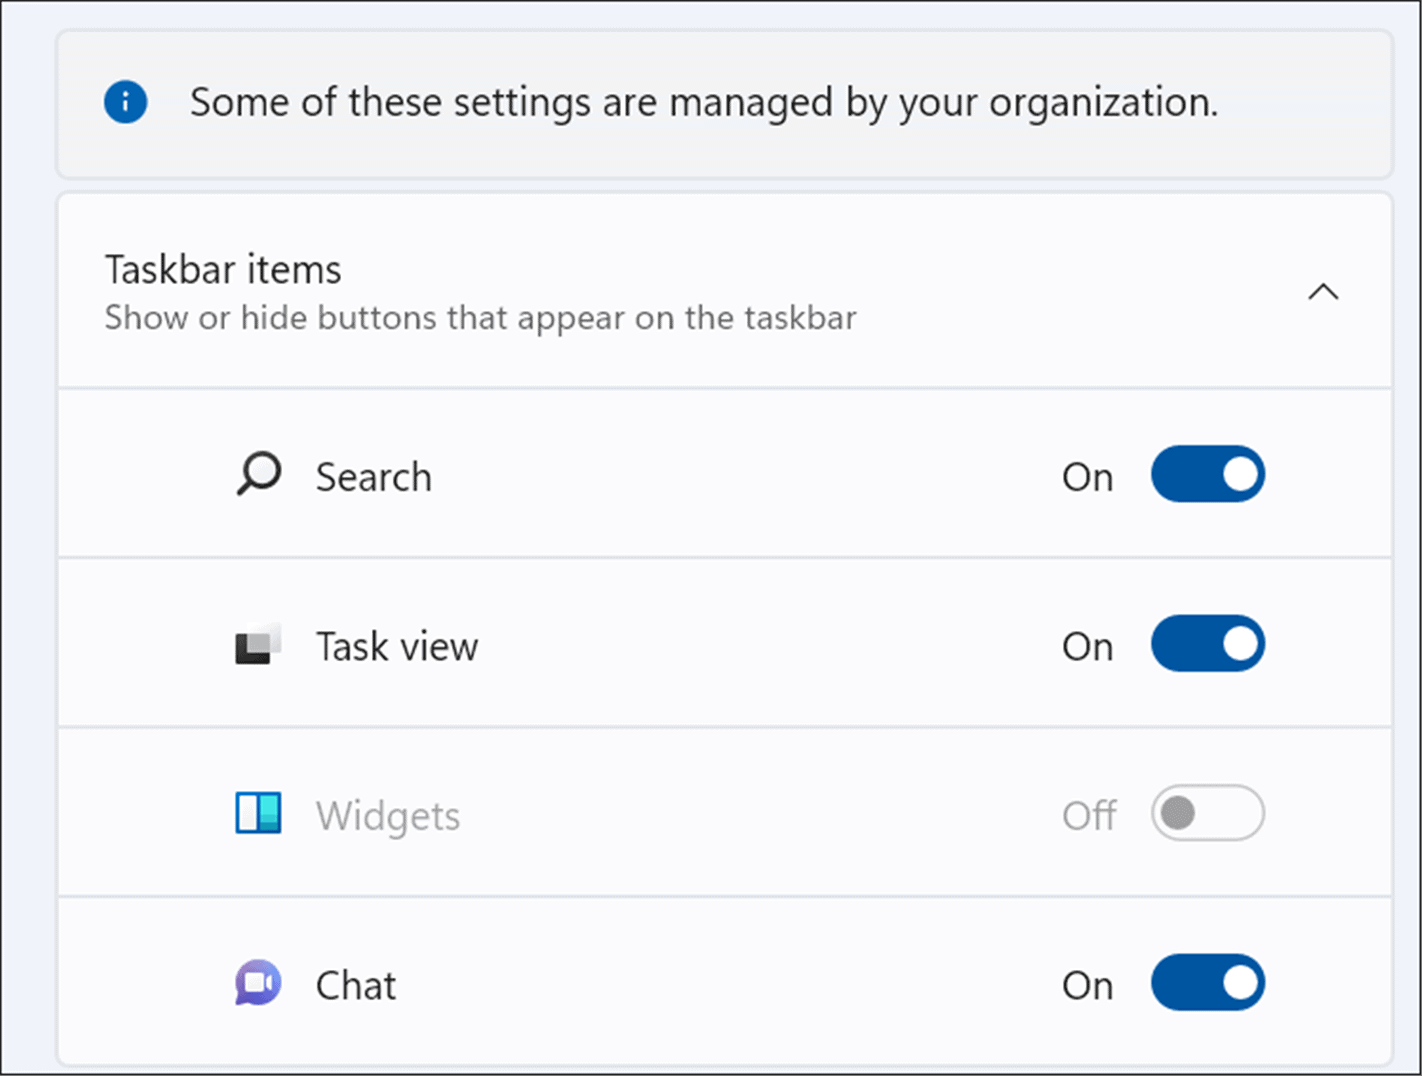Switch off the Chat toggle
Screen dimensions: 1422x1076
[x=1207, y=983]
